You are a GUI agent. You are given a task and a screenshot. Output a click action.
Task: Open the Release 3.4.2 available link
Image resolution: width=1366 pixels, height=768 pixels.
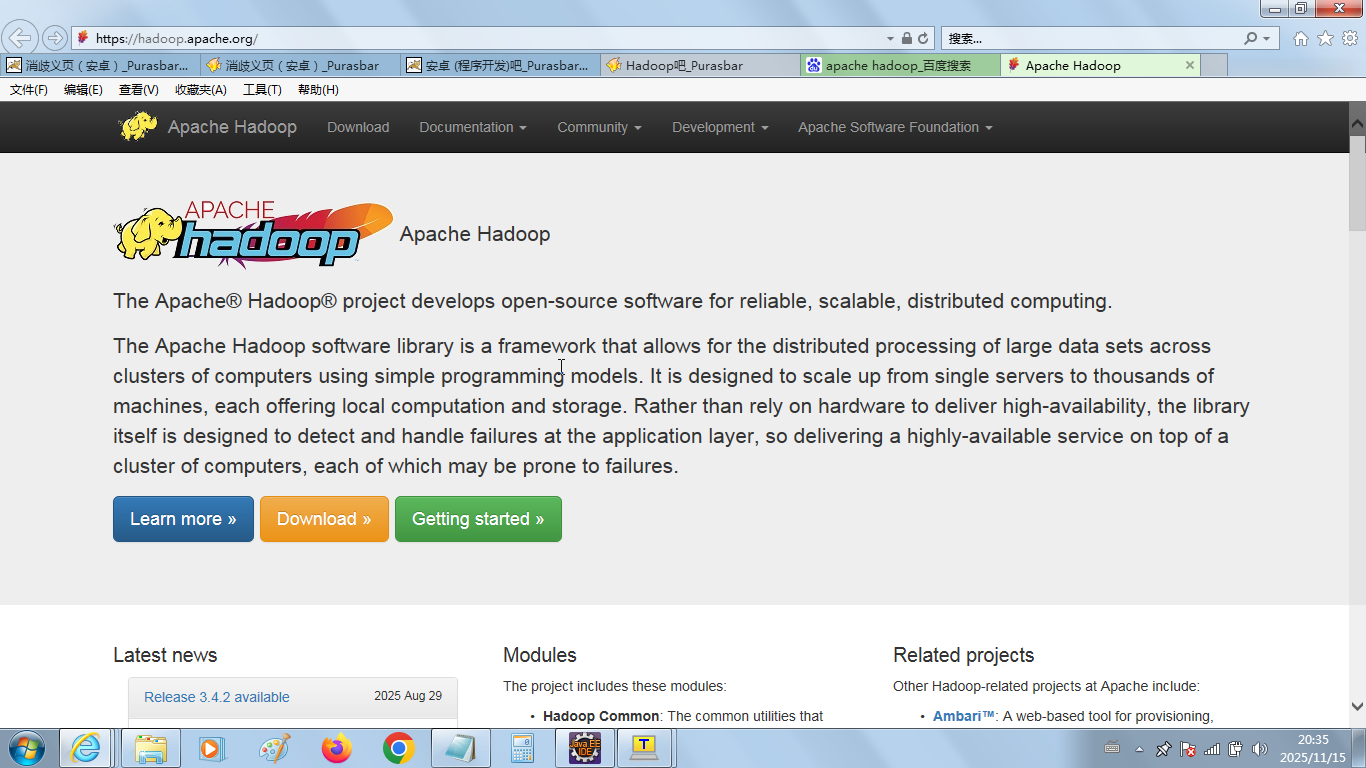pyautogui.click(x=217, y=697)
